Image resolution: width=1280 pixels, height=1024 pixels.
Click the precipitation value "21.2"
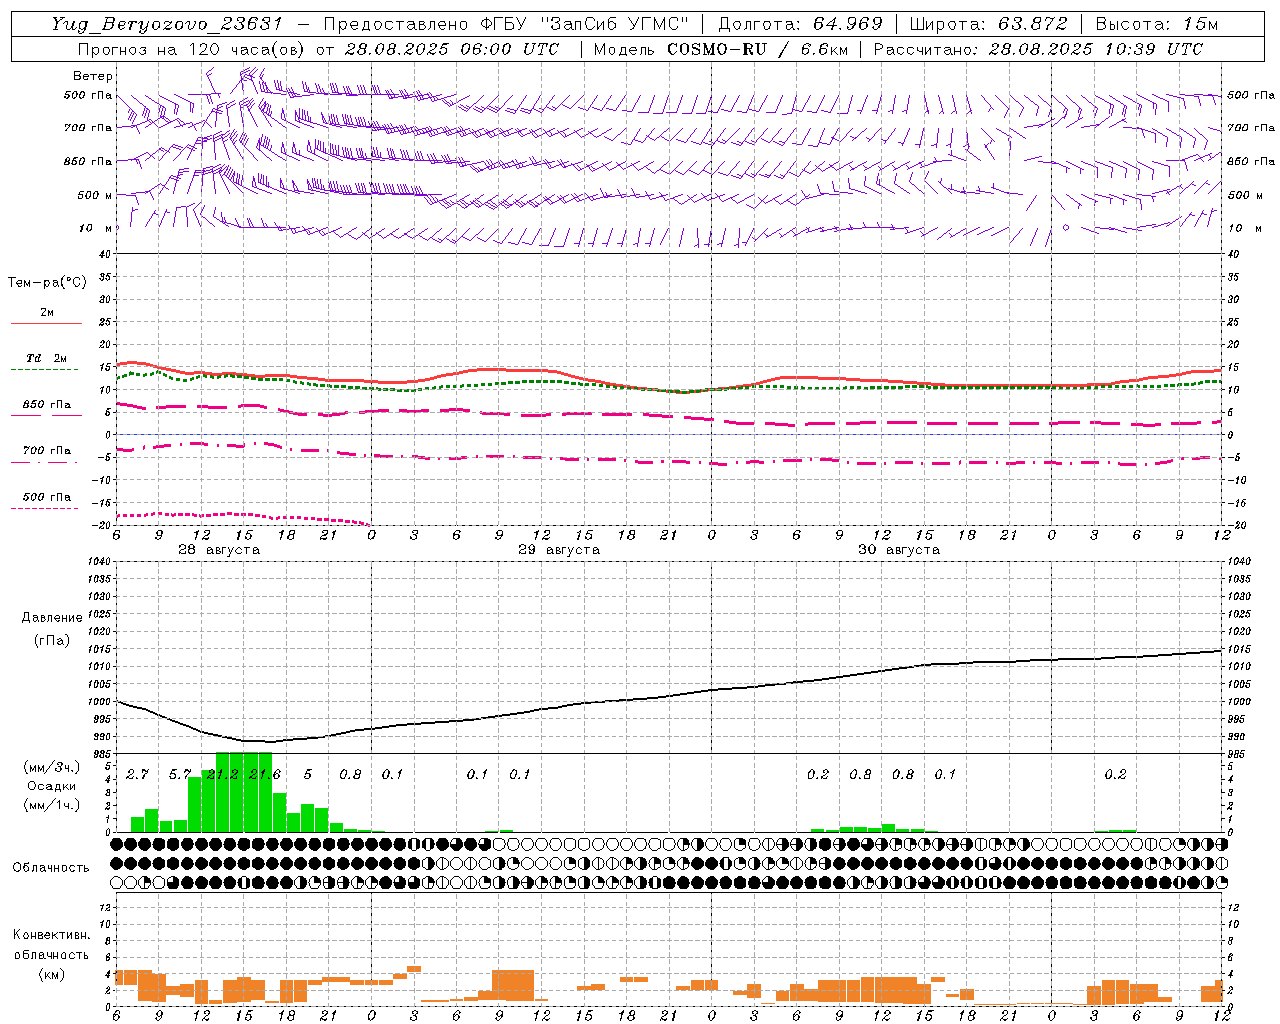pos(222,774)
